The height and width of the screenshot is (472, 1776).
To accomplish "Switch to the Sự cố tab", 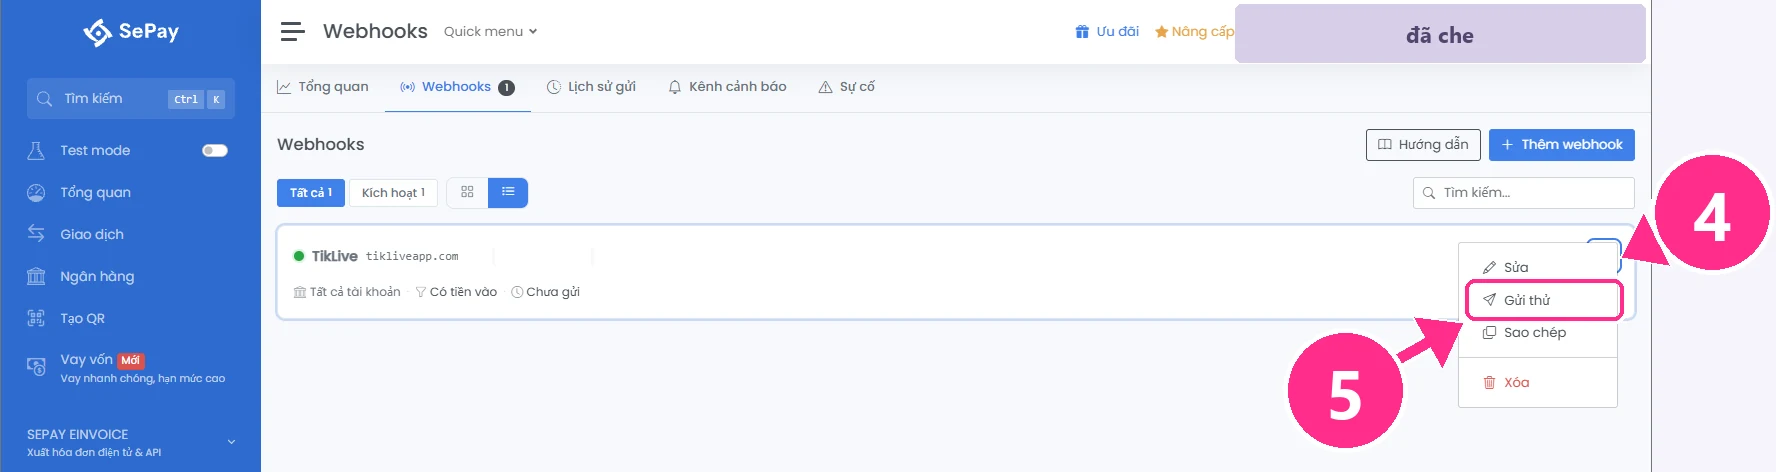I will (x=847, y=87).
